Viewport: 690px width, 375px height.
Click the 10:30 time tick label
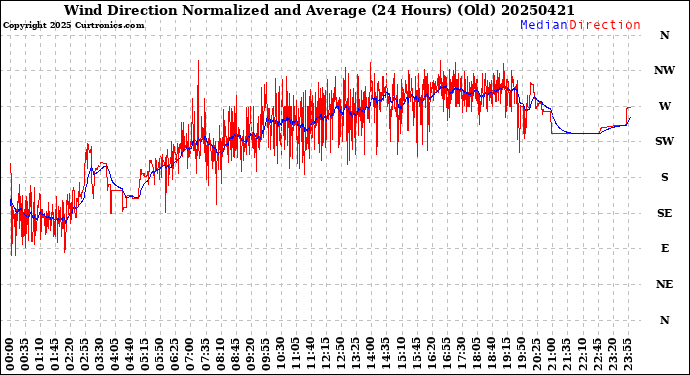point(280,354)
